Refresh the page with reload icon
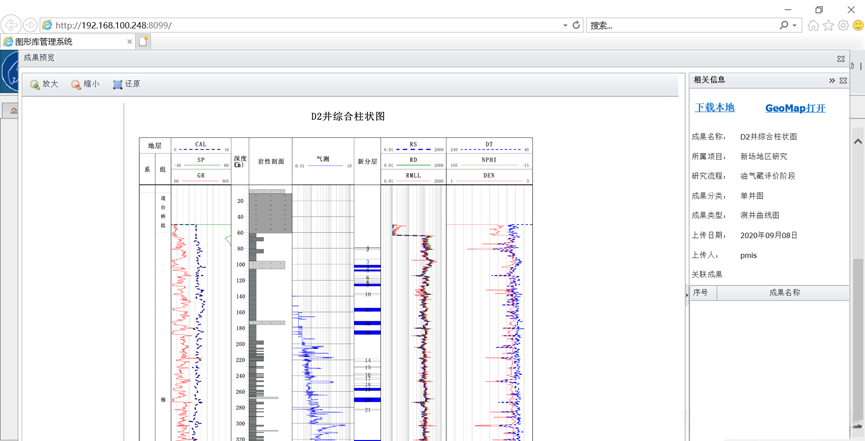 pyautogui.click(x=576, y=25)
